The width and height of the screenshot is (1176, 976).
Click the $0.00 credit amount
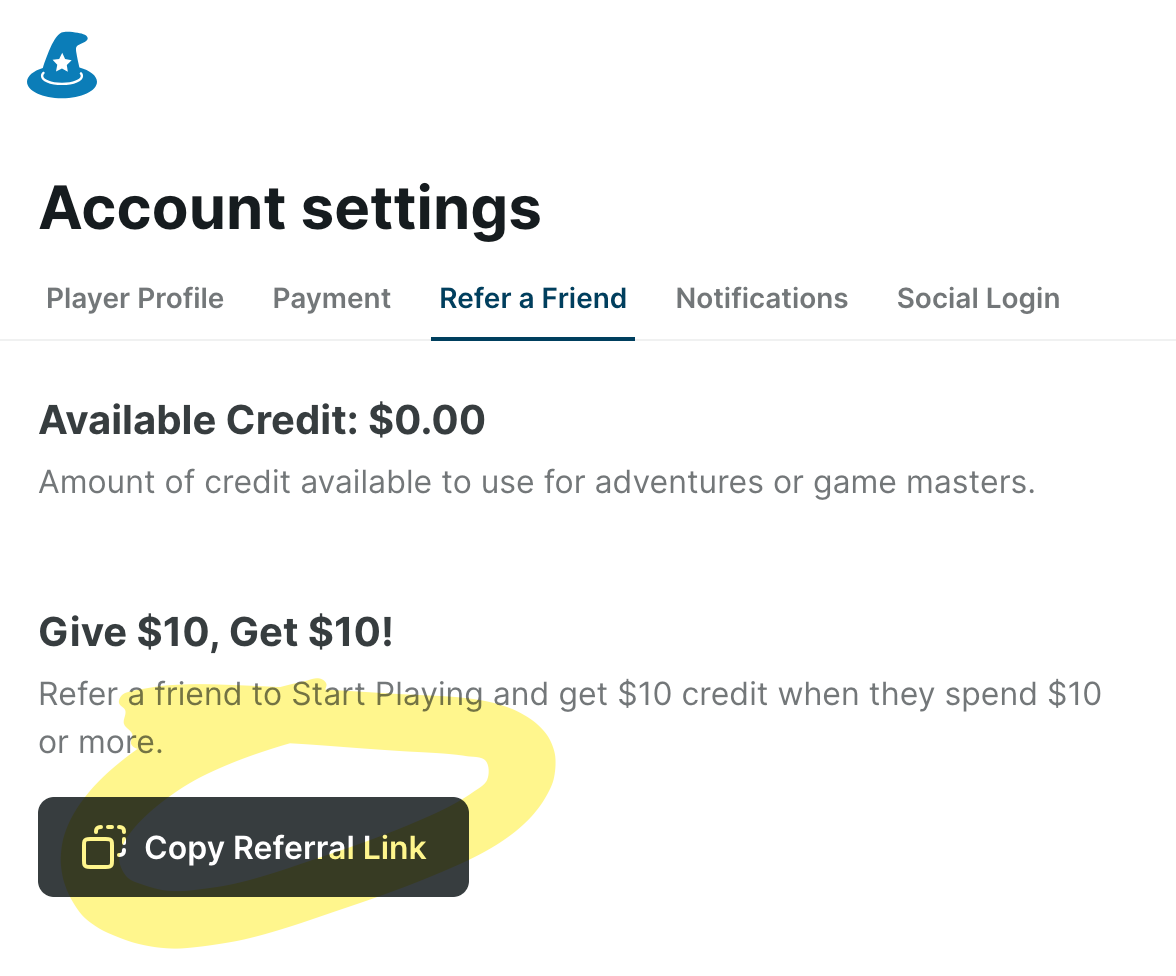point(427,421)
